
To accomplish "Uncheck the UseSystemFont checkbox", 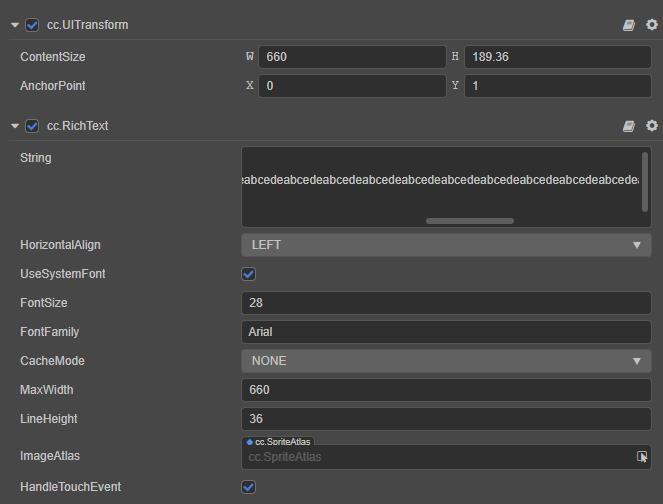I will (x=249, y=274).
